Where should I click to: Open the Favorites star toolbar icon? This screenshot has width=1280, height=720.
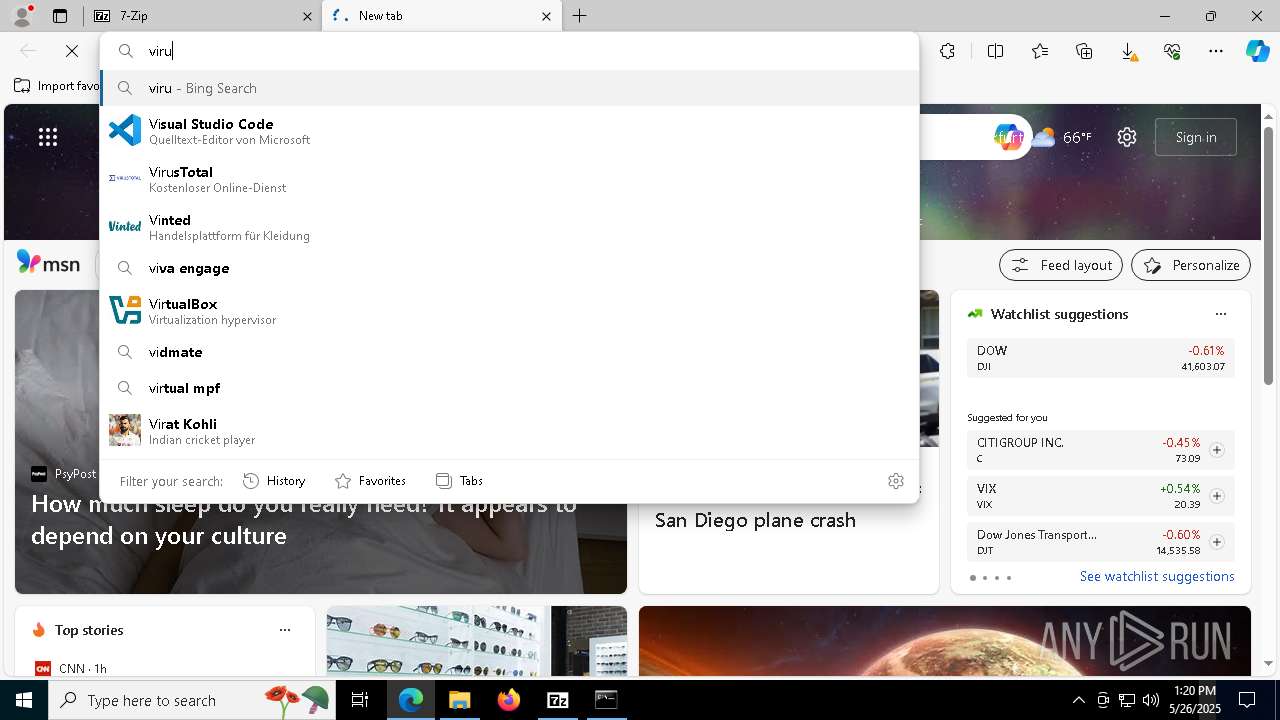tap(1040, 51)
